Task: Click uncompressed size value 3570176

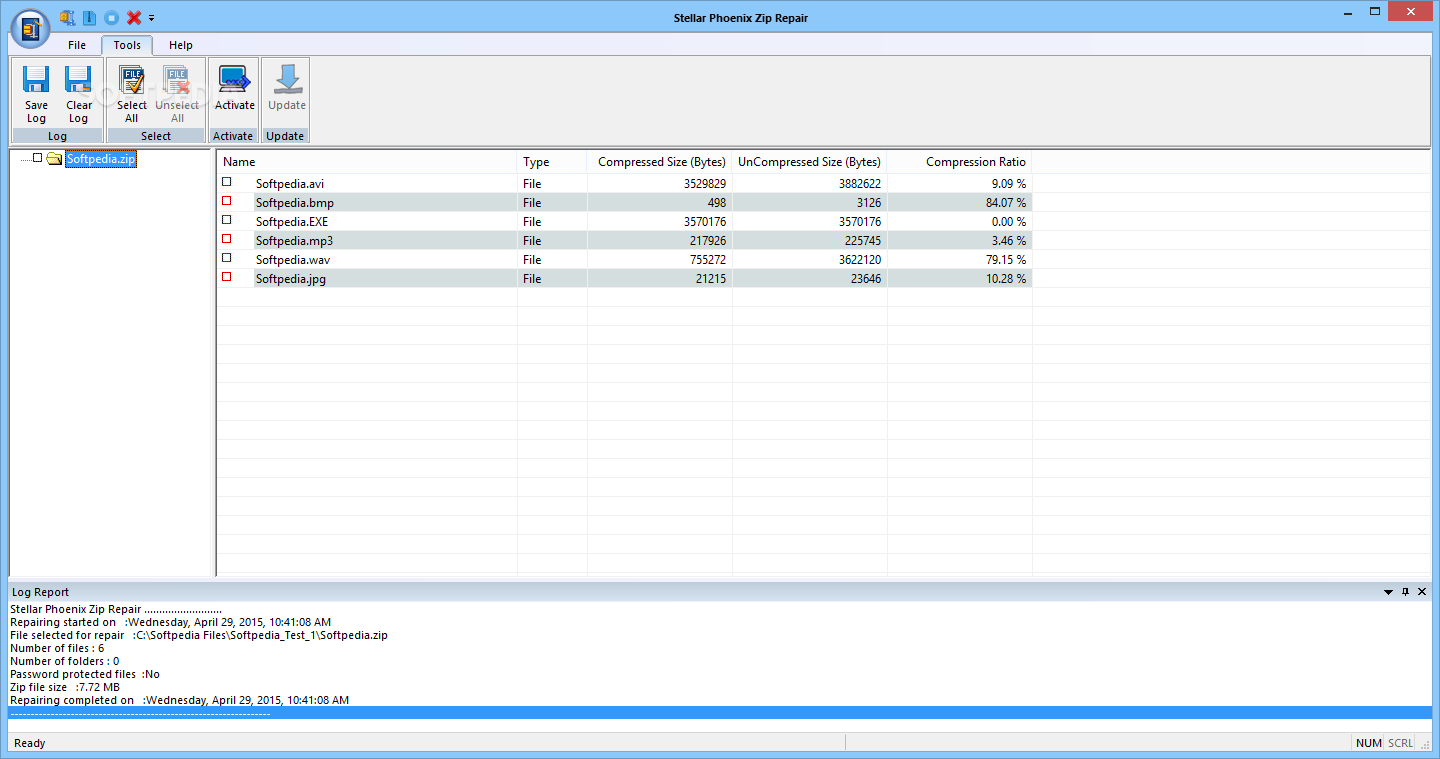Action: 859,222
